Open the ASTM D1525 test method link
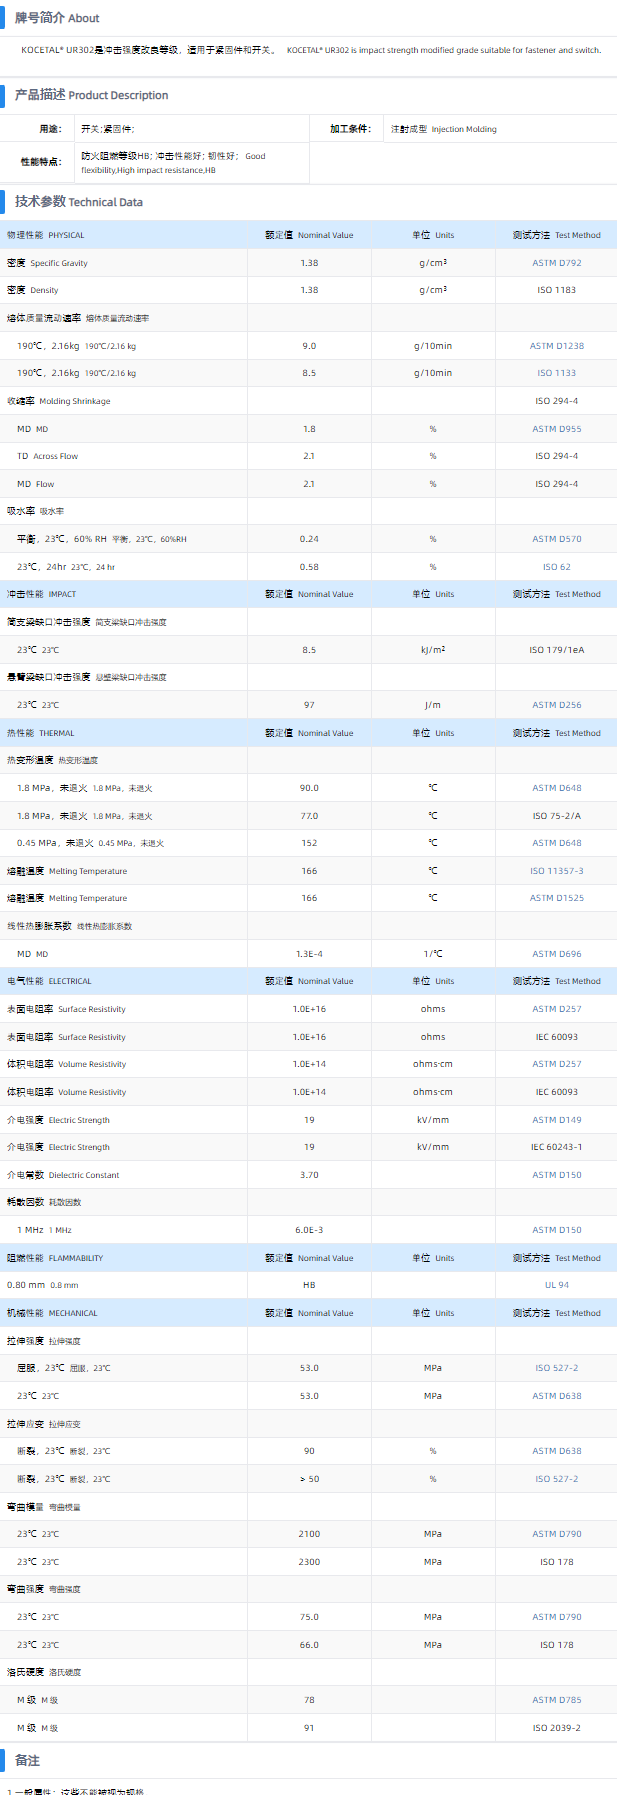This screenshot has height=1795, width=617. 556,898
